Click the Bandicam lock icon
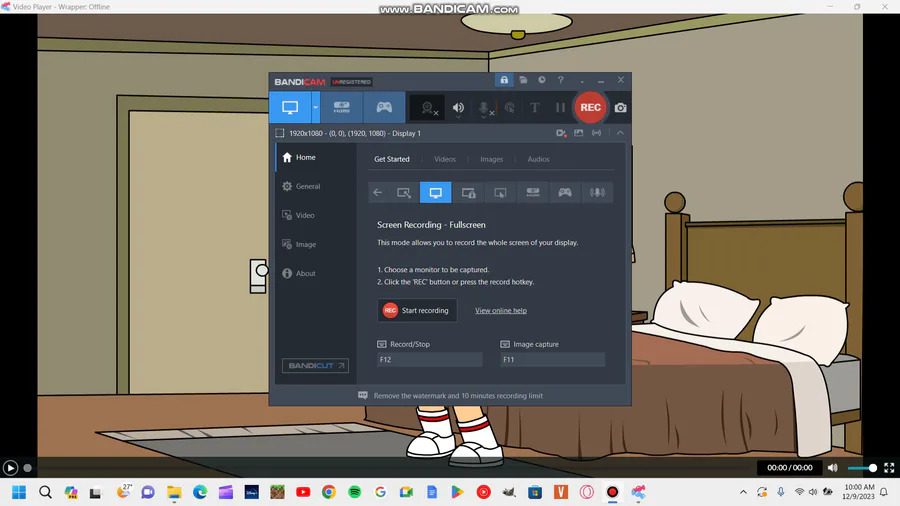 504,80
